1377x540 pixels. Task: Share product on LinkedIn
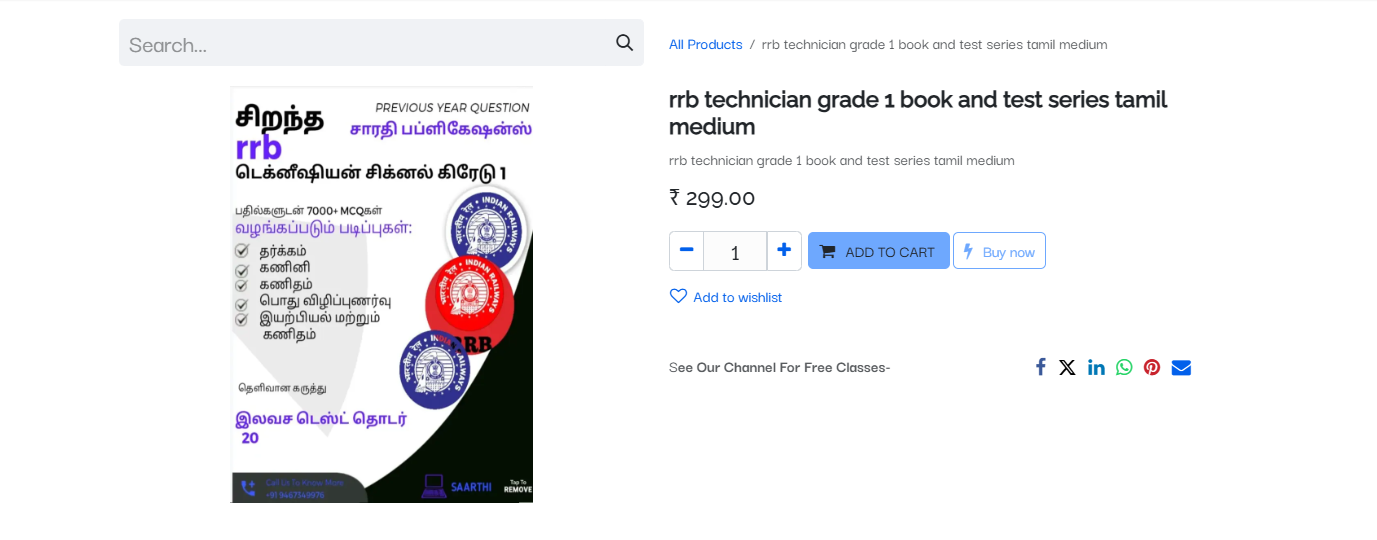[1096, 367]
